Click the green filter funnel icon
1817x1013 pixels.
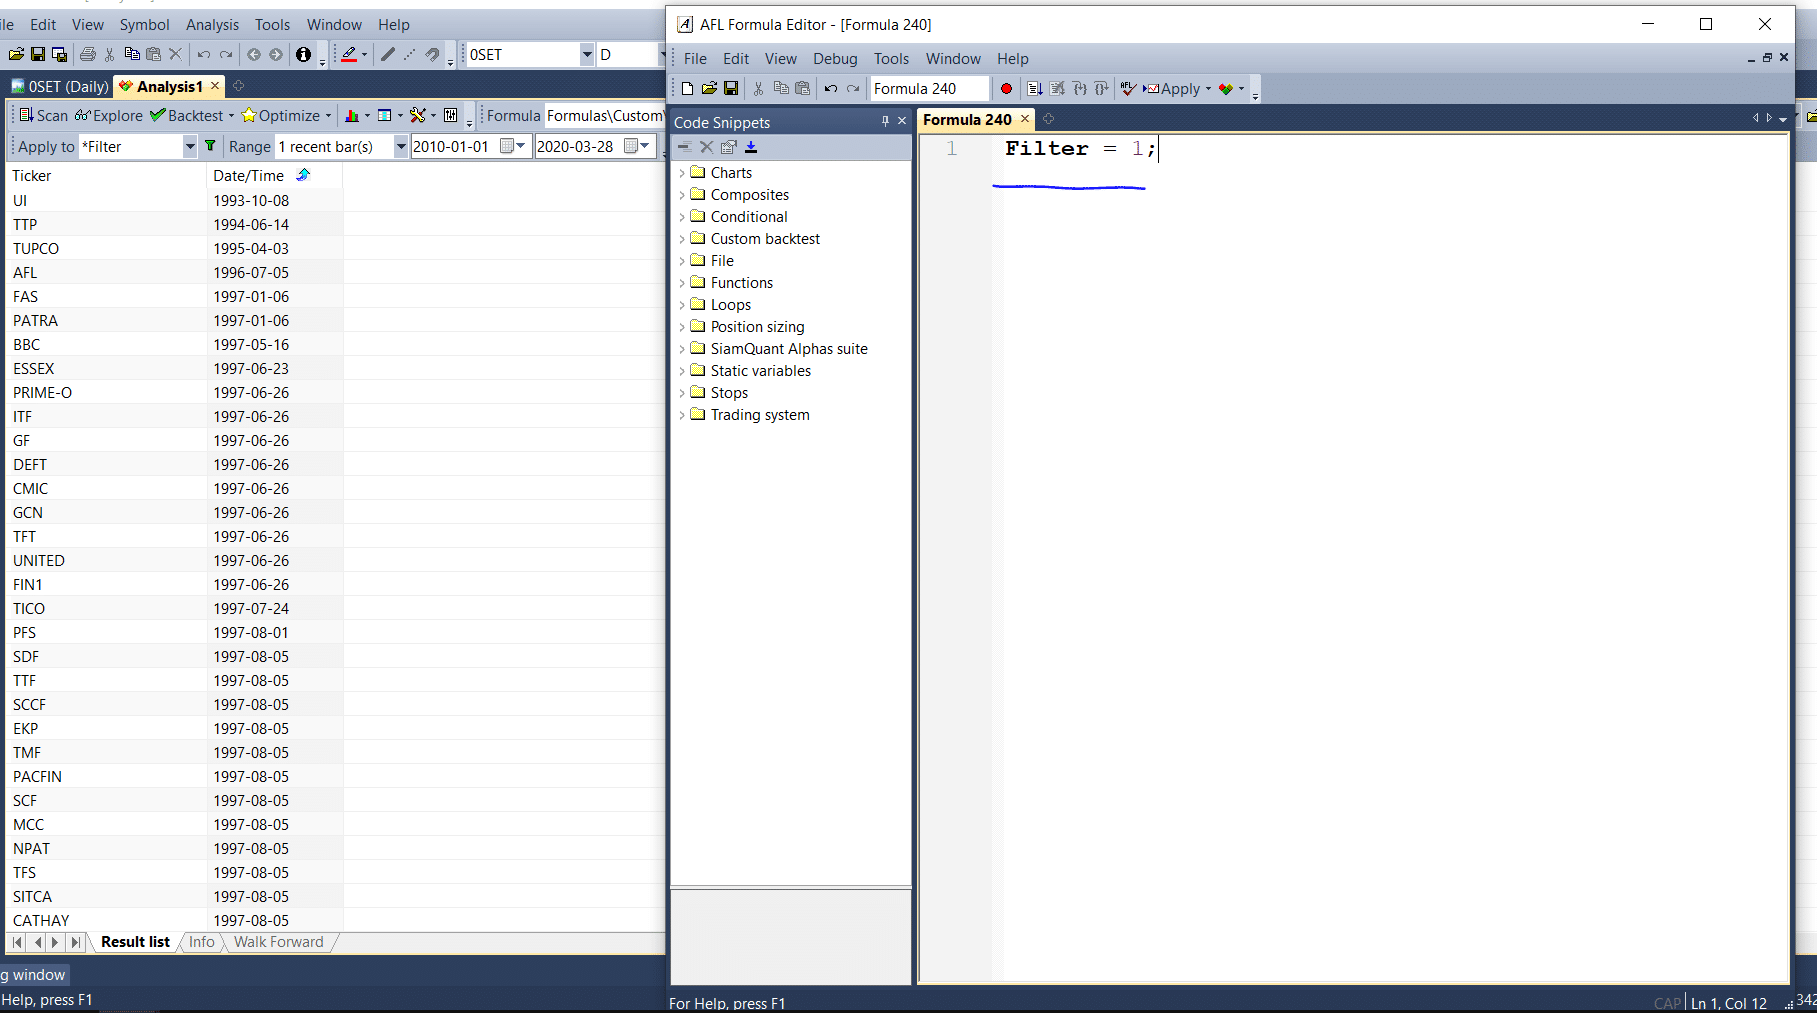pyautogui.click(x=210, y=147)
